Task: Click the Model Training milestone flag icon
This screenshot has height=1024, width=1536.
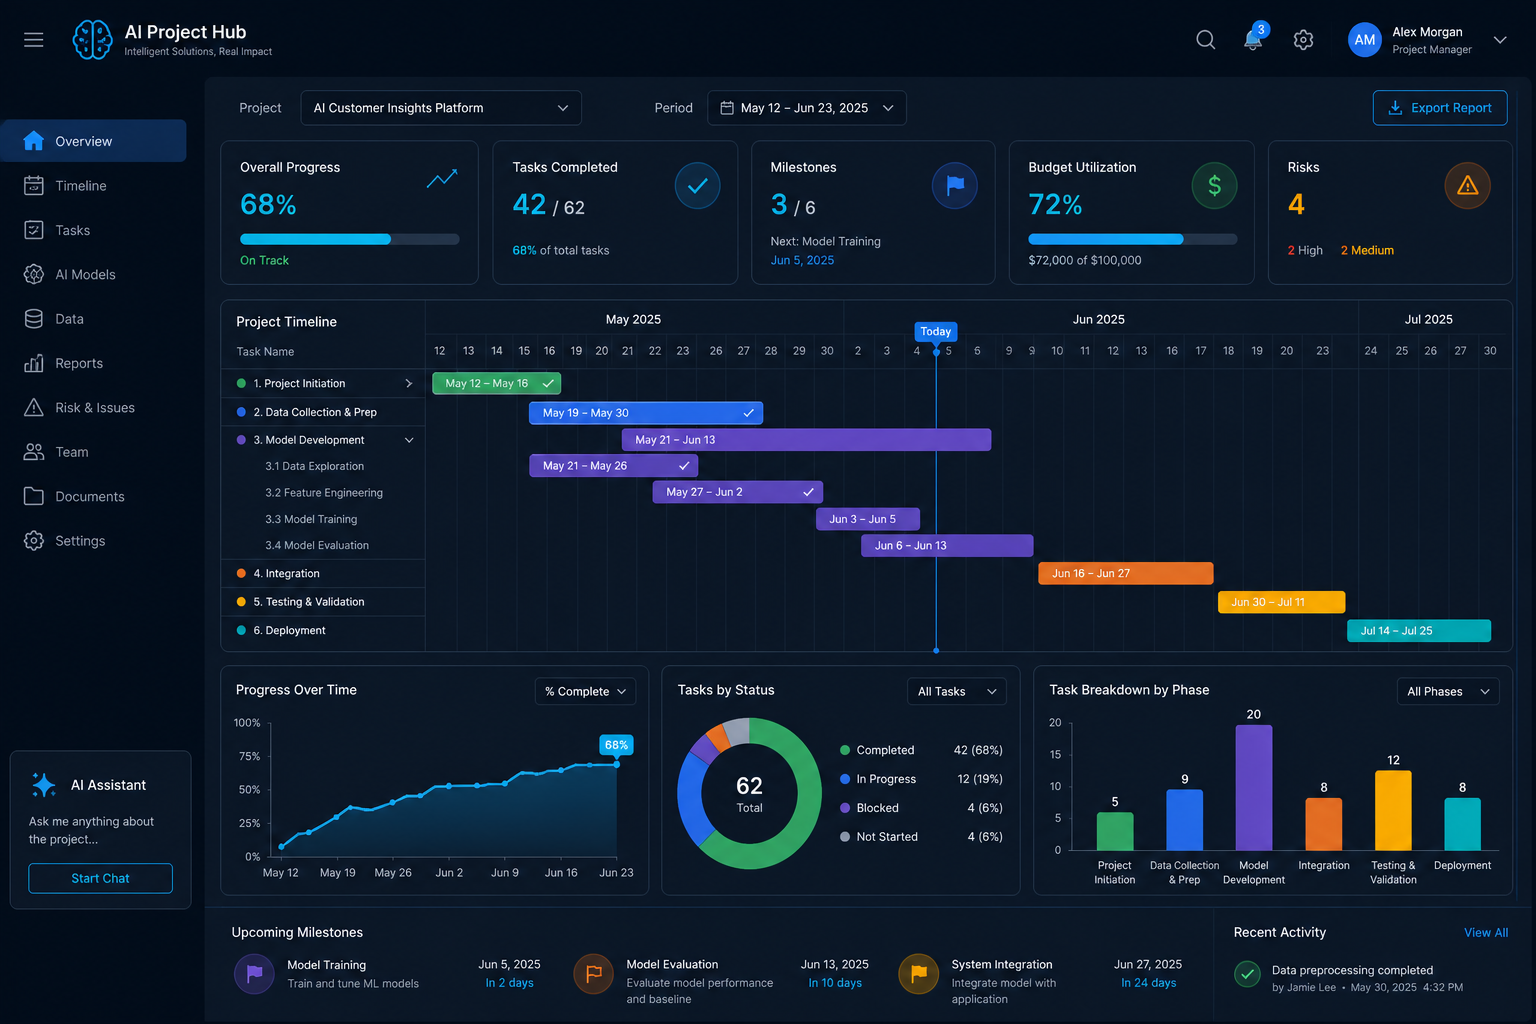Action: click(x=254, y=973)
